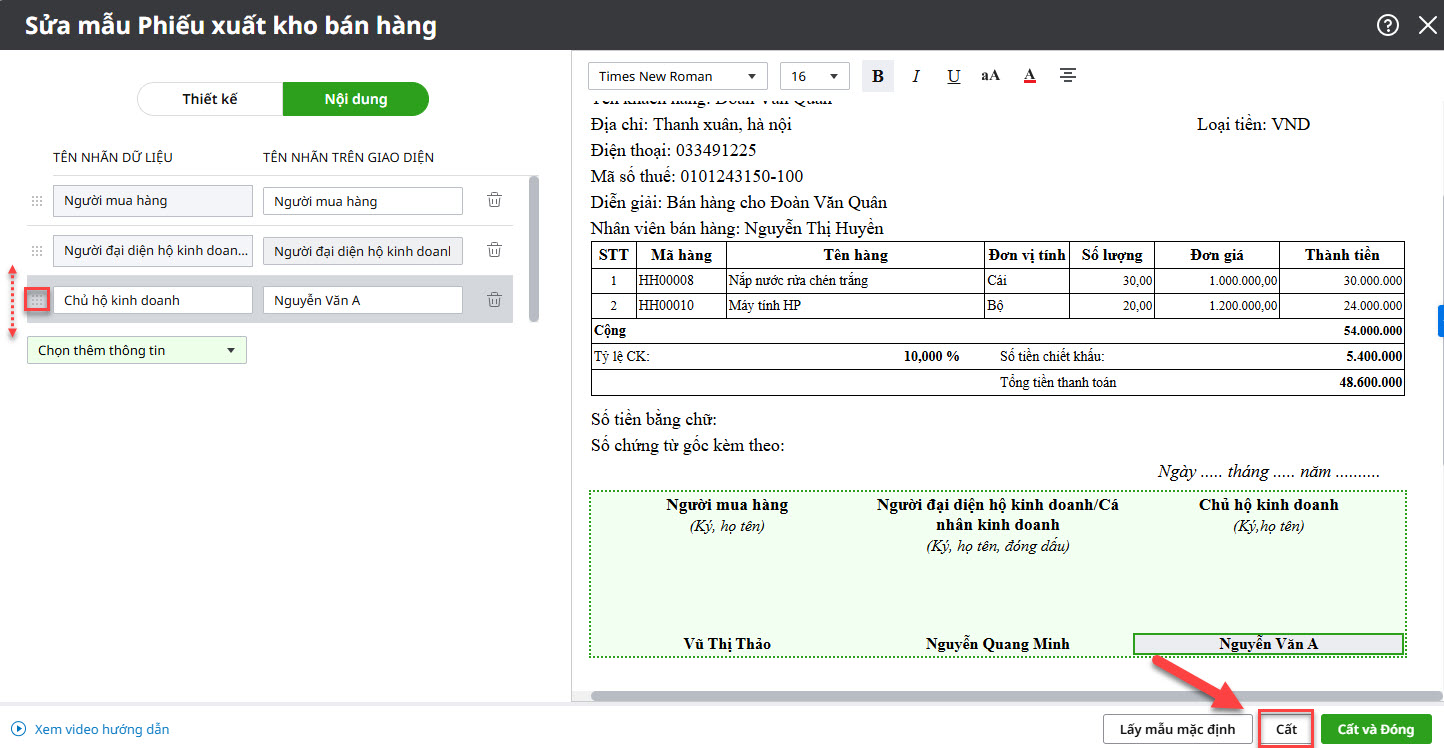Expand the Chọn thêm thông tin dropdown
This screenshot has width=1444, height=748.
[x=136, y=350]
